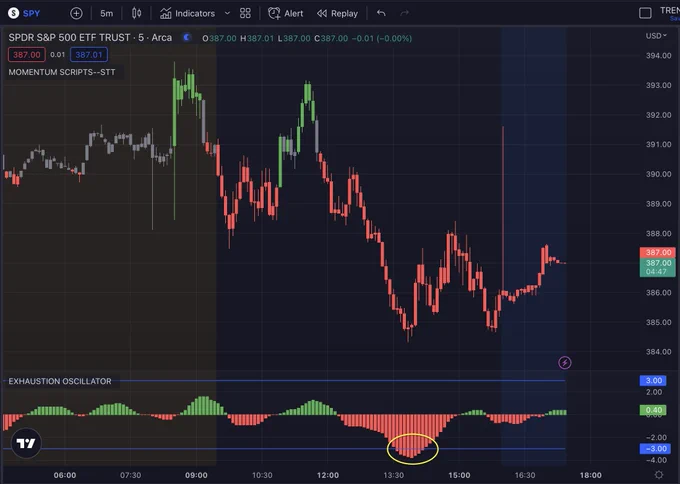Create a new Alert

[285, 13]
